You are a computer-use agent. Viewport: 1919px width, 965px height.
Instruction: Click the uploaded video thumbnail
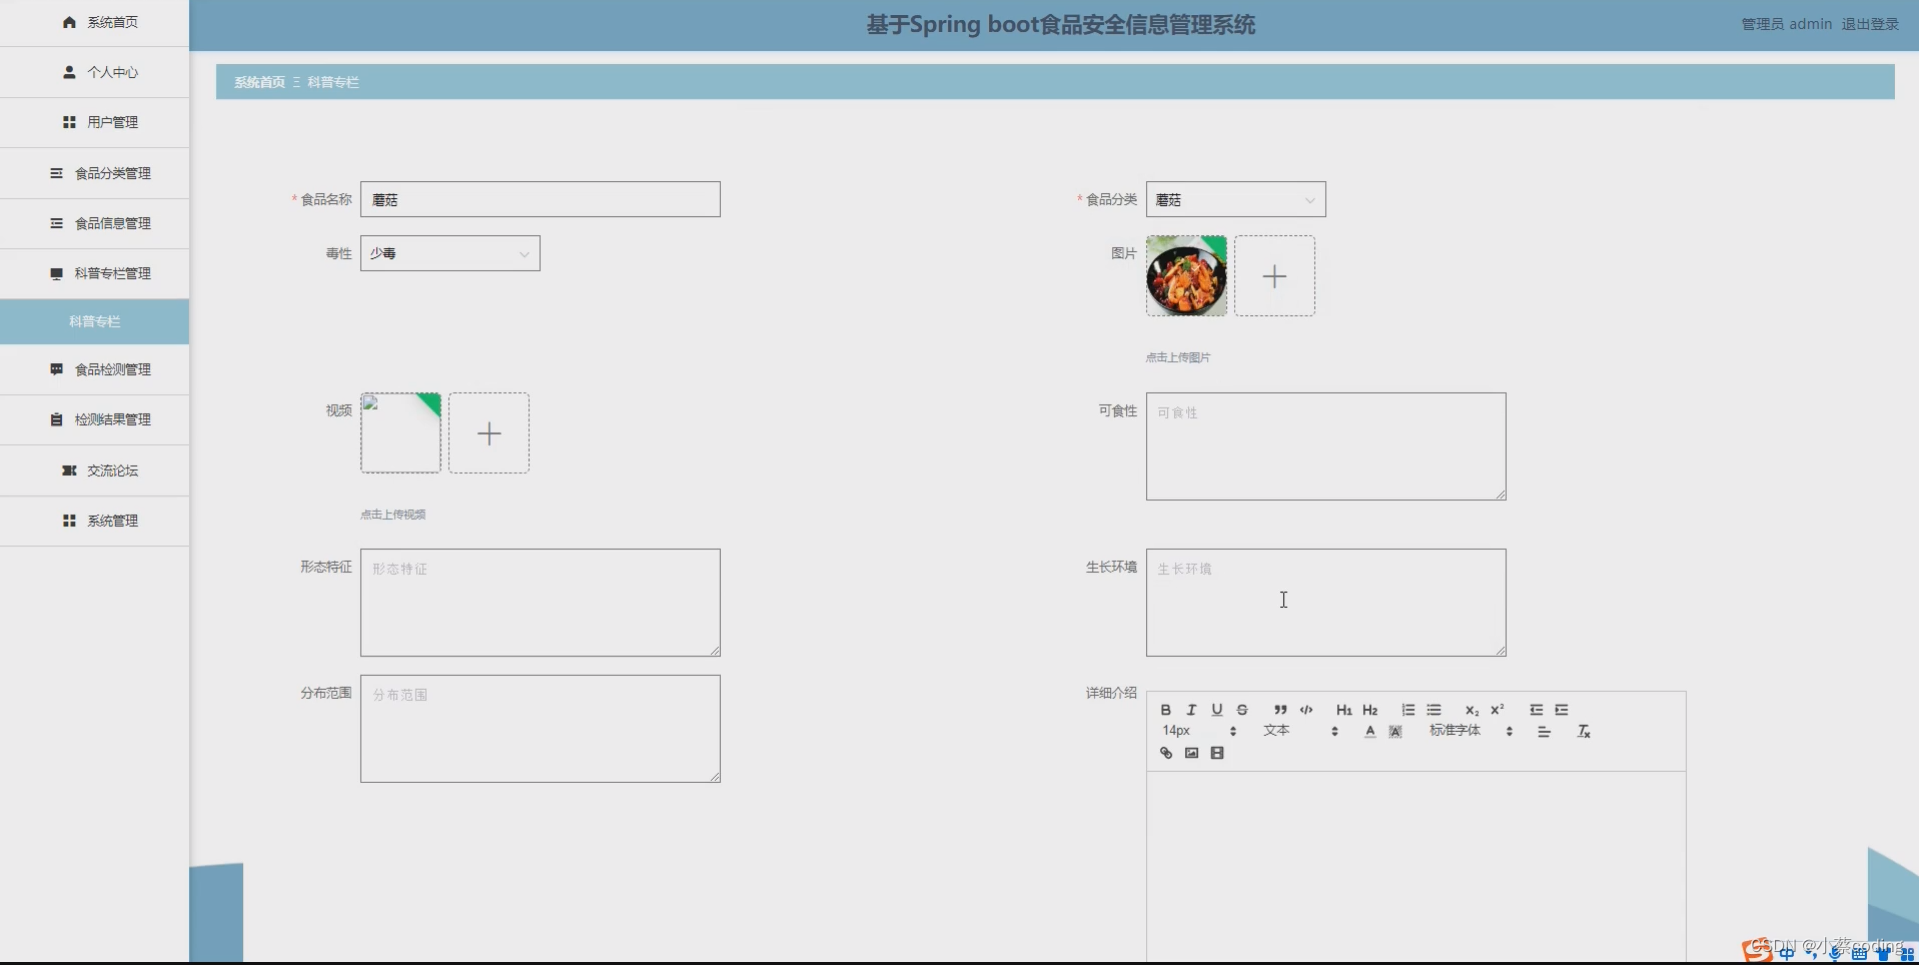[400, 433]
